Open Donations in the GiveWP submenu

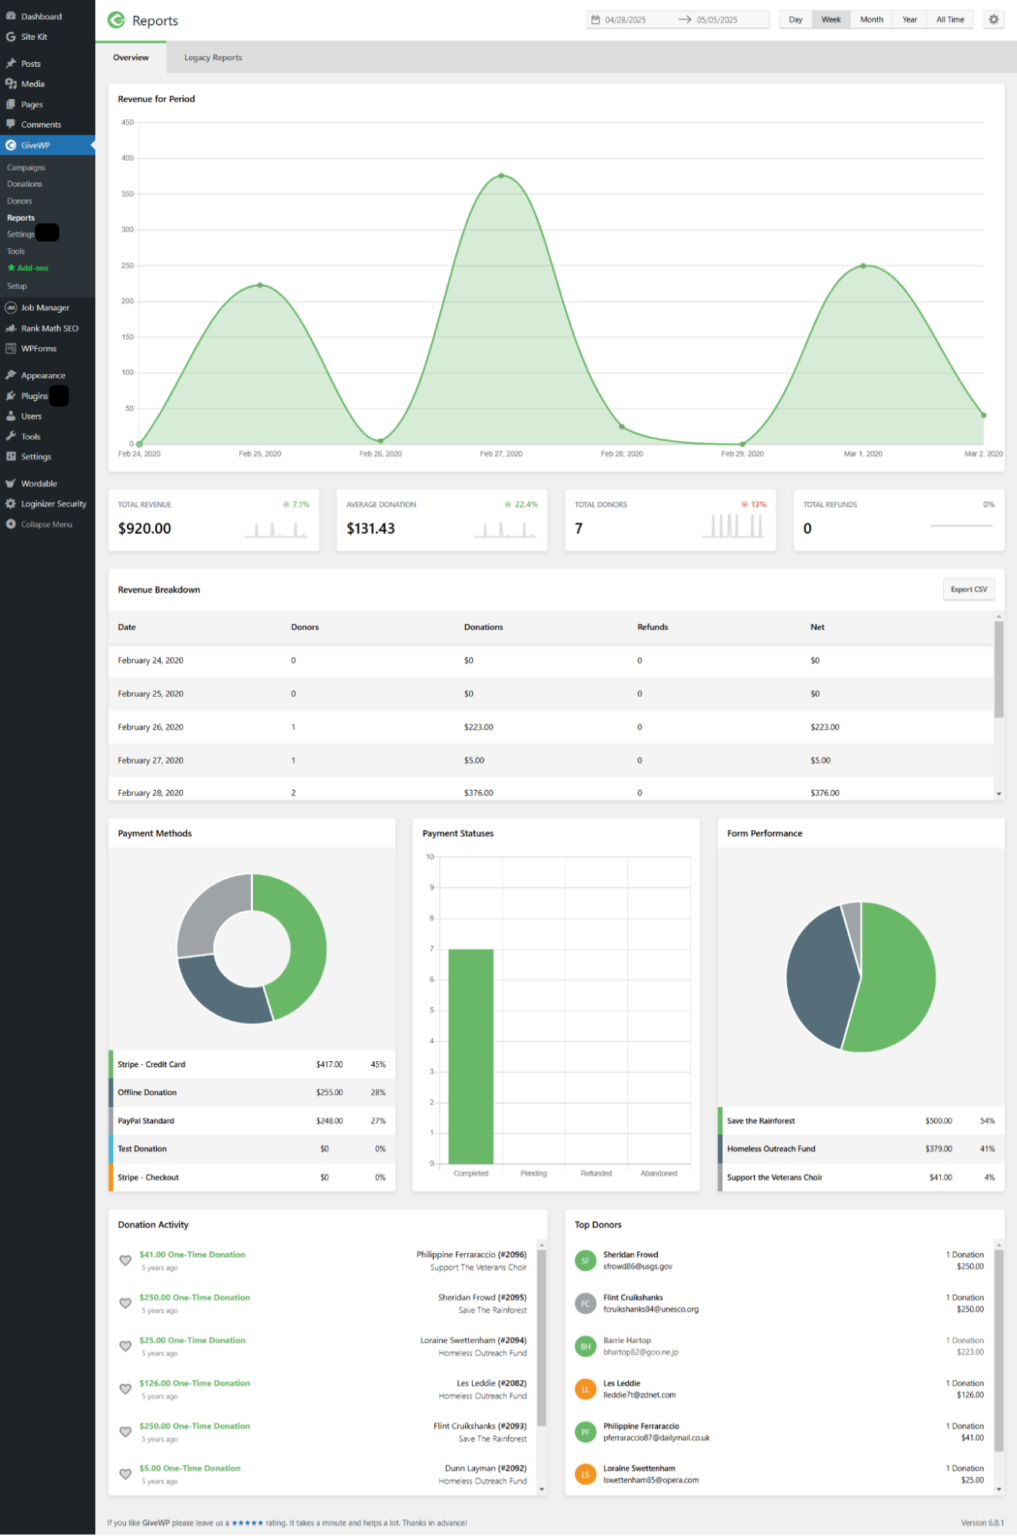[25, 184]
